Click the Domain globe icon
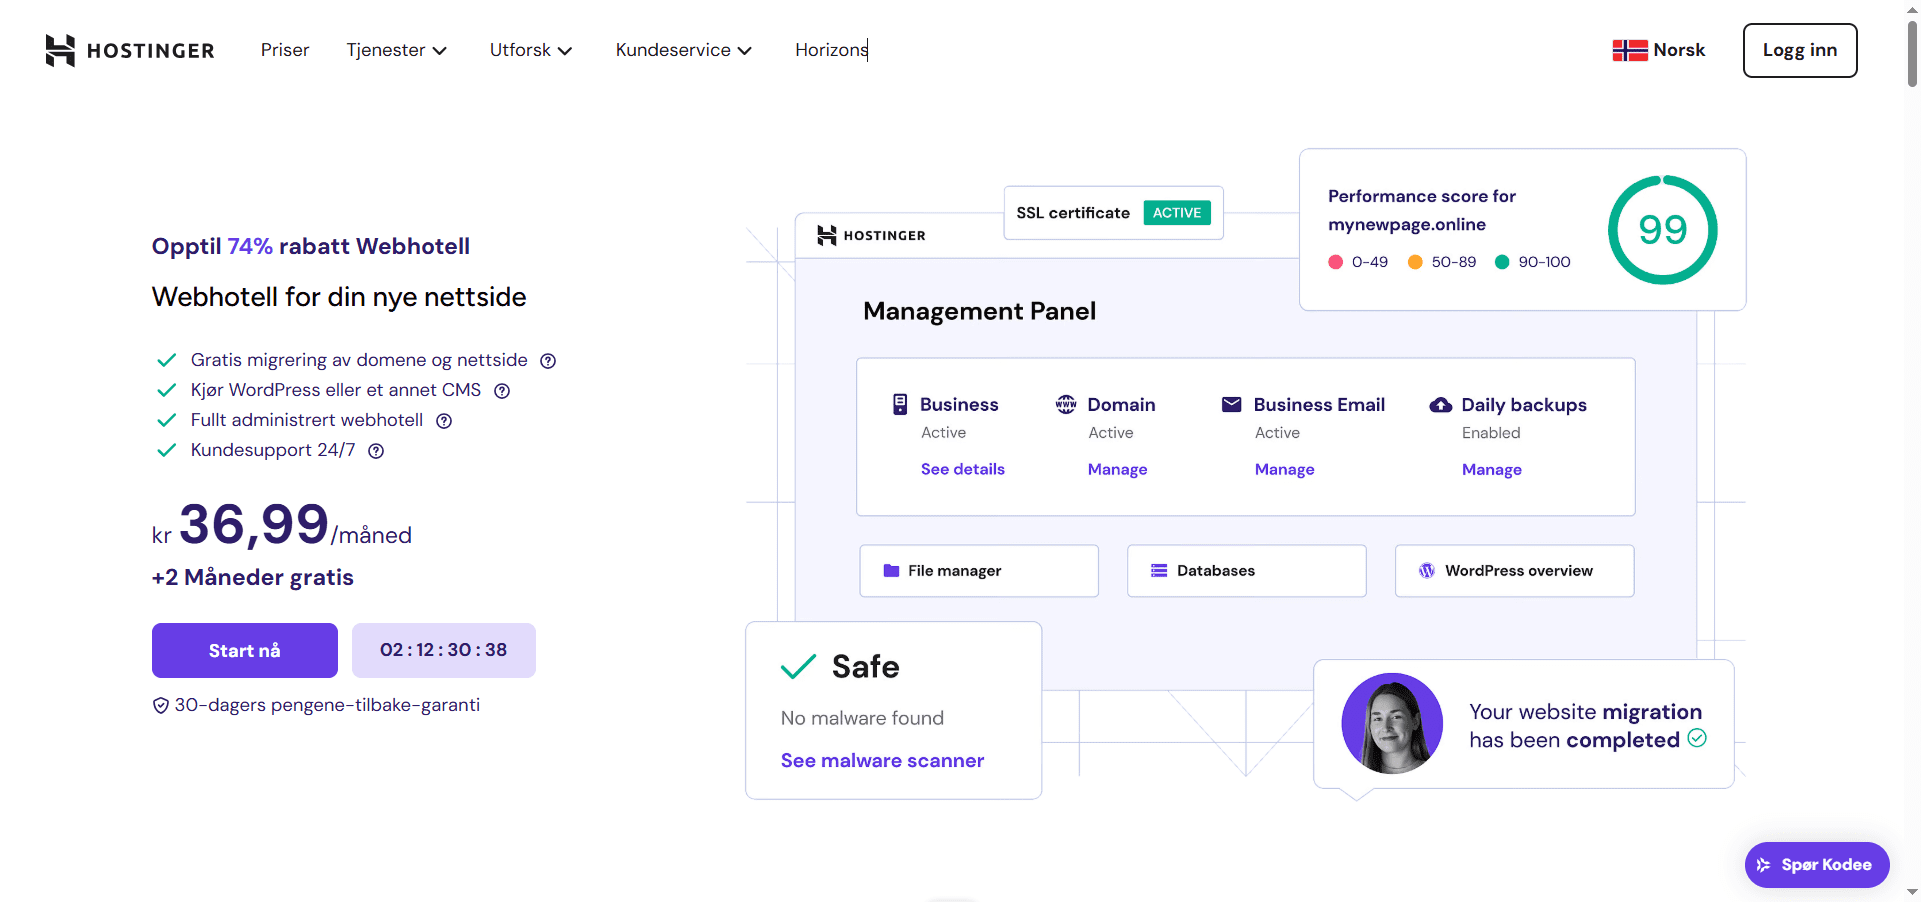This screenshot has width=1921, height=902. tap(1066, 404)
